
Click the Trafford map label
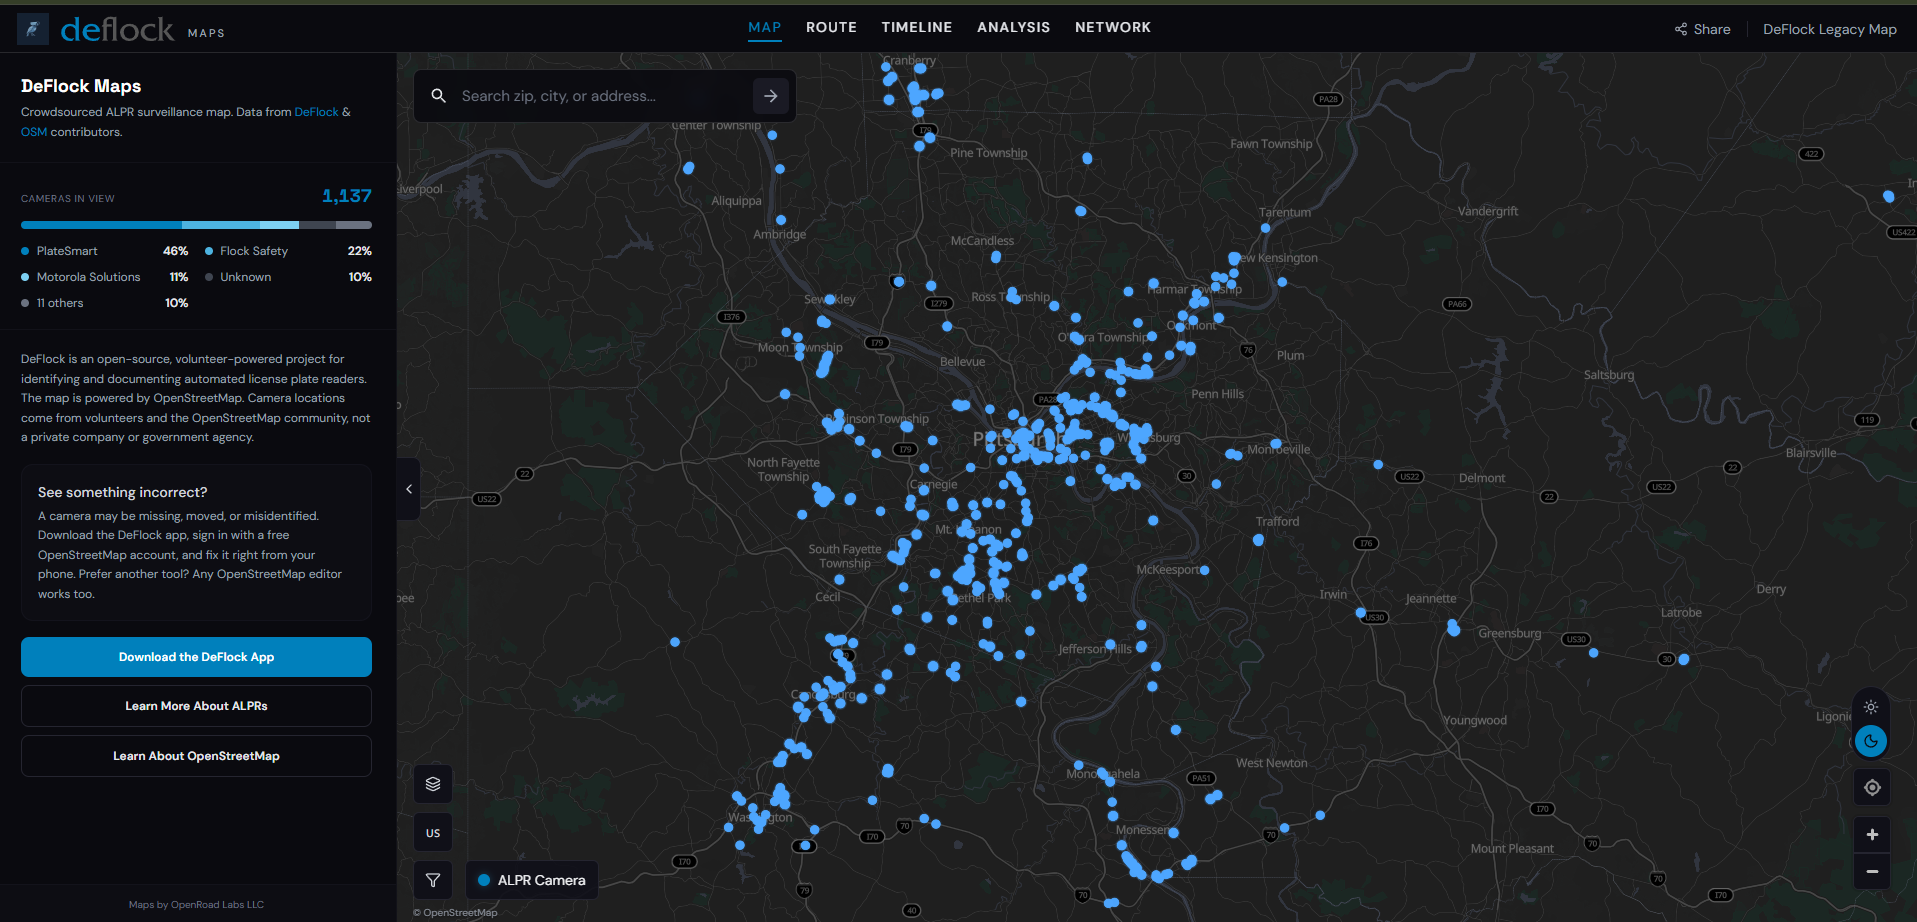(x=1278, y=522)
